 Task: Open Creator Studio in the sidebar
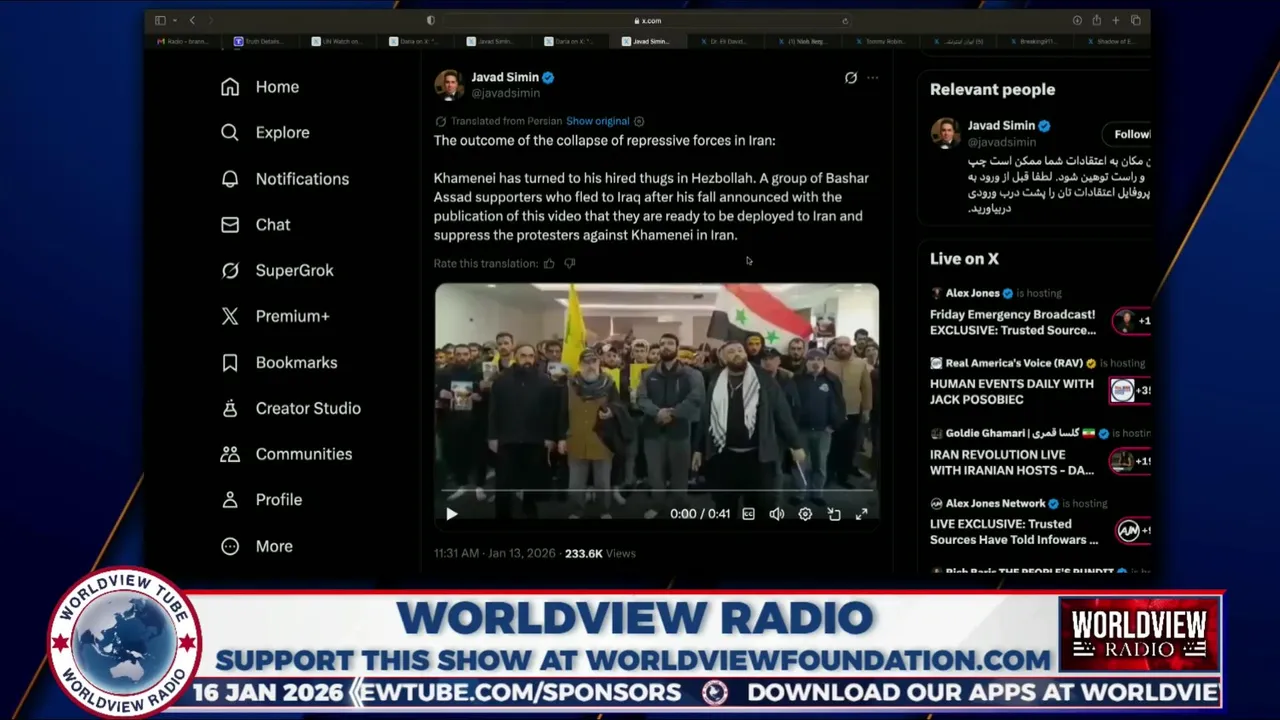pyautogui.click(x=291, y=408)
